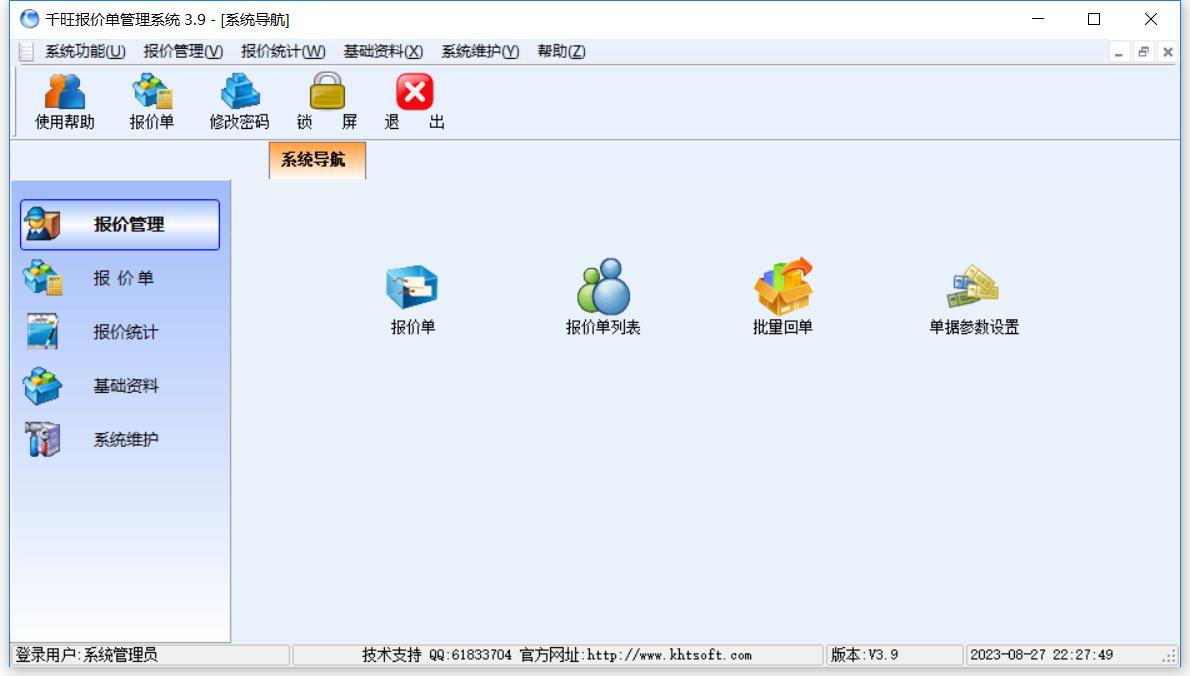Open the 使用帮助 toolbar icon

pos(65,102)
